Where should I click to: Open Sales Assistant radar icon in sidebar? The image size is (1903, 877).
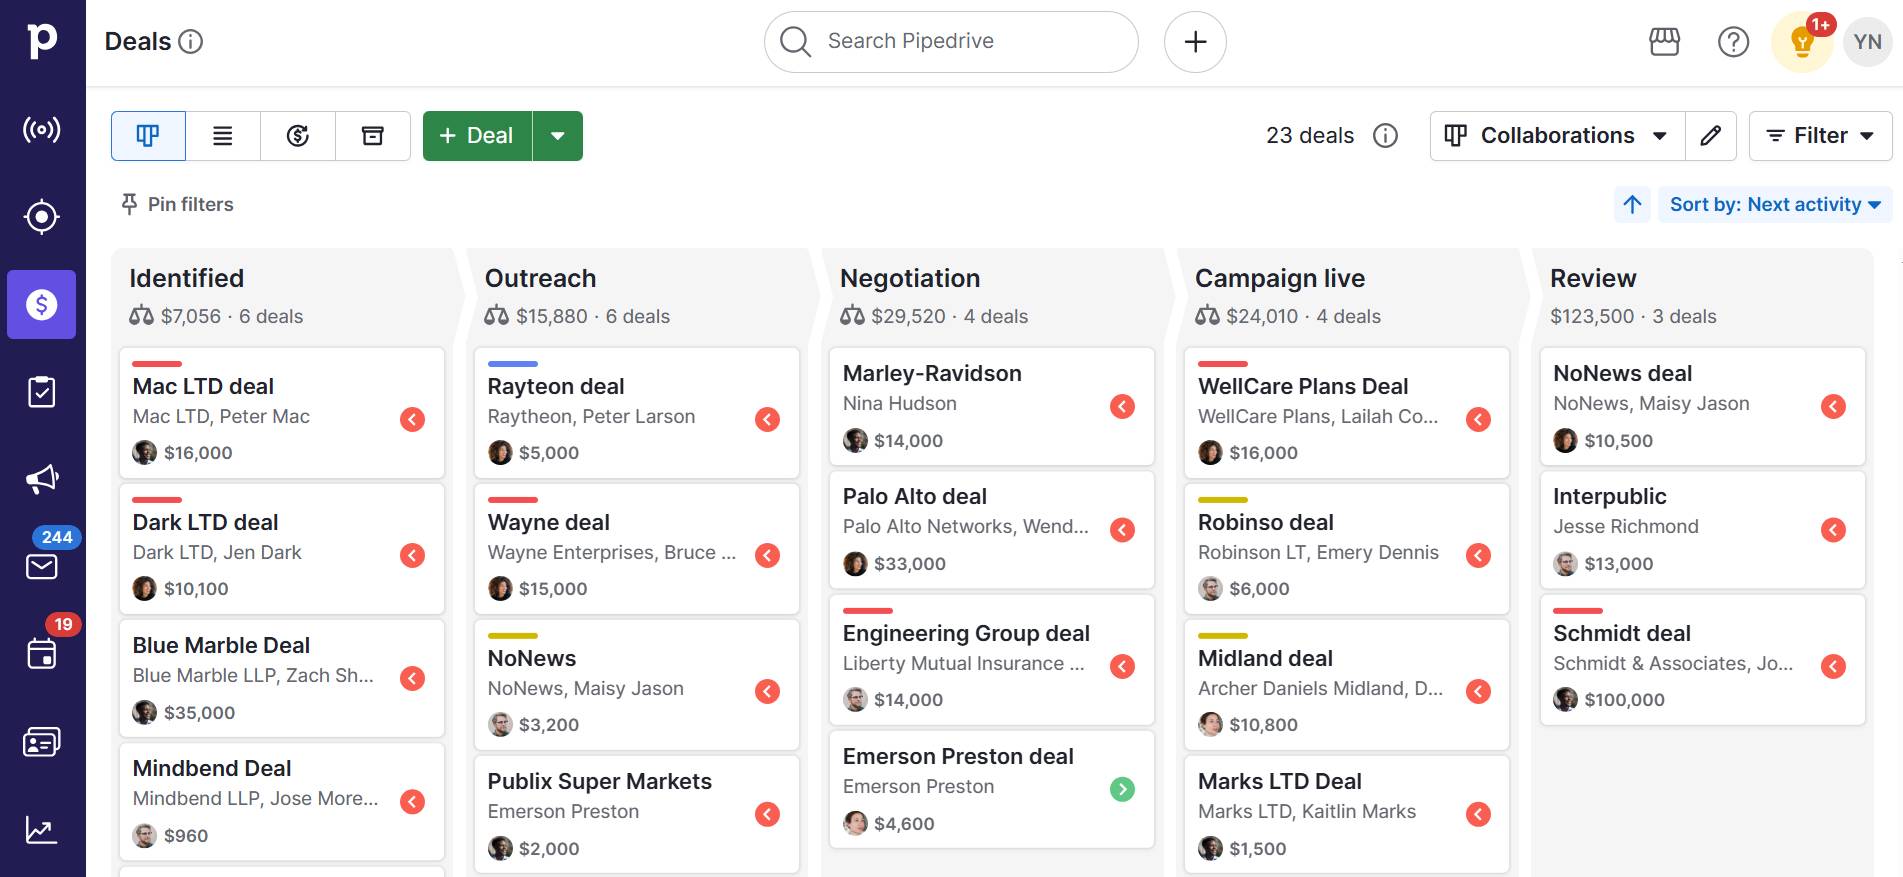tap(42, 129)
